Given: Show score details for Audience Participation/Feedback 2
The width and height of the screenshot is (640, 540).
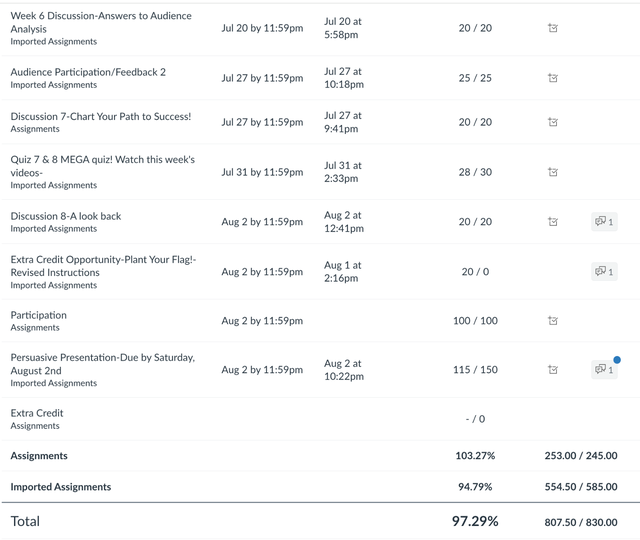Looking at the screenshot, I should click(x=553, y=78).
